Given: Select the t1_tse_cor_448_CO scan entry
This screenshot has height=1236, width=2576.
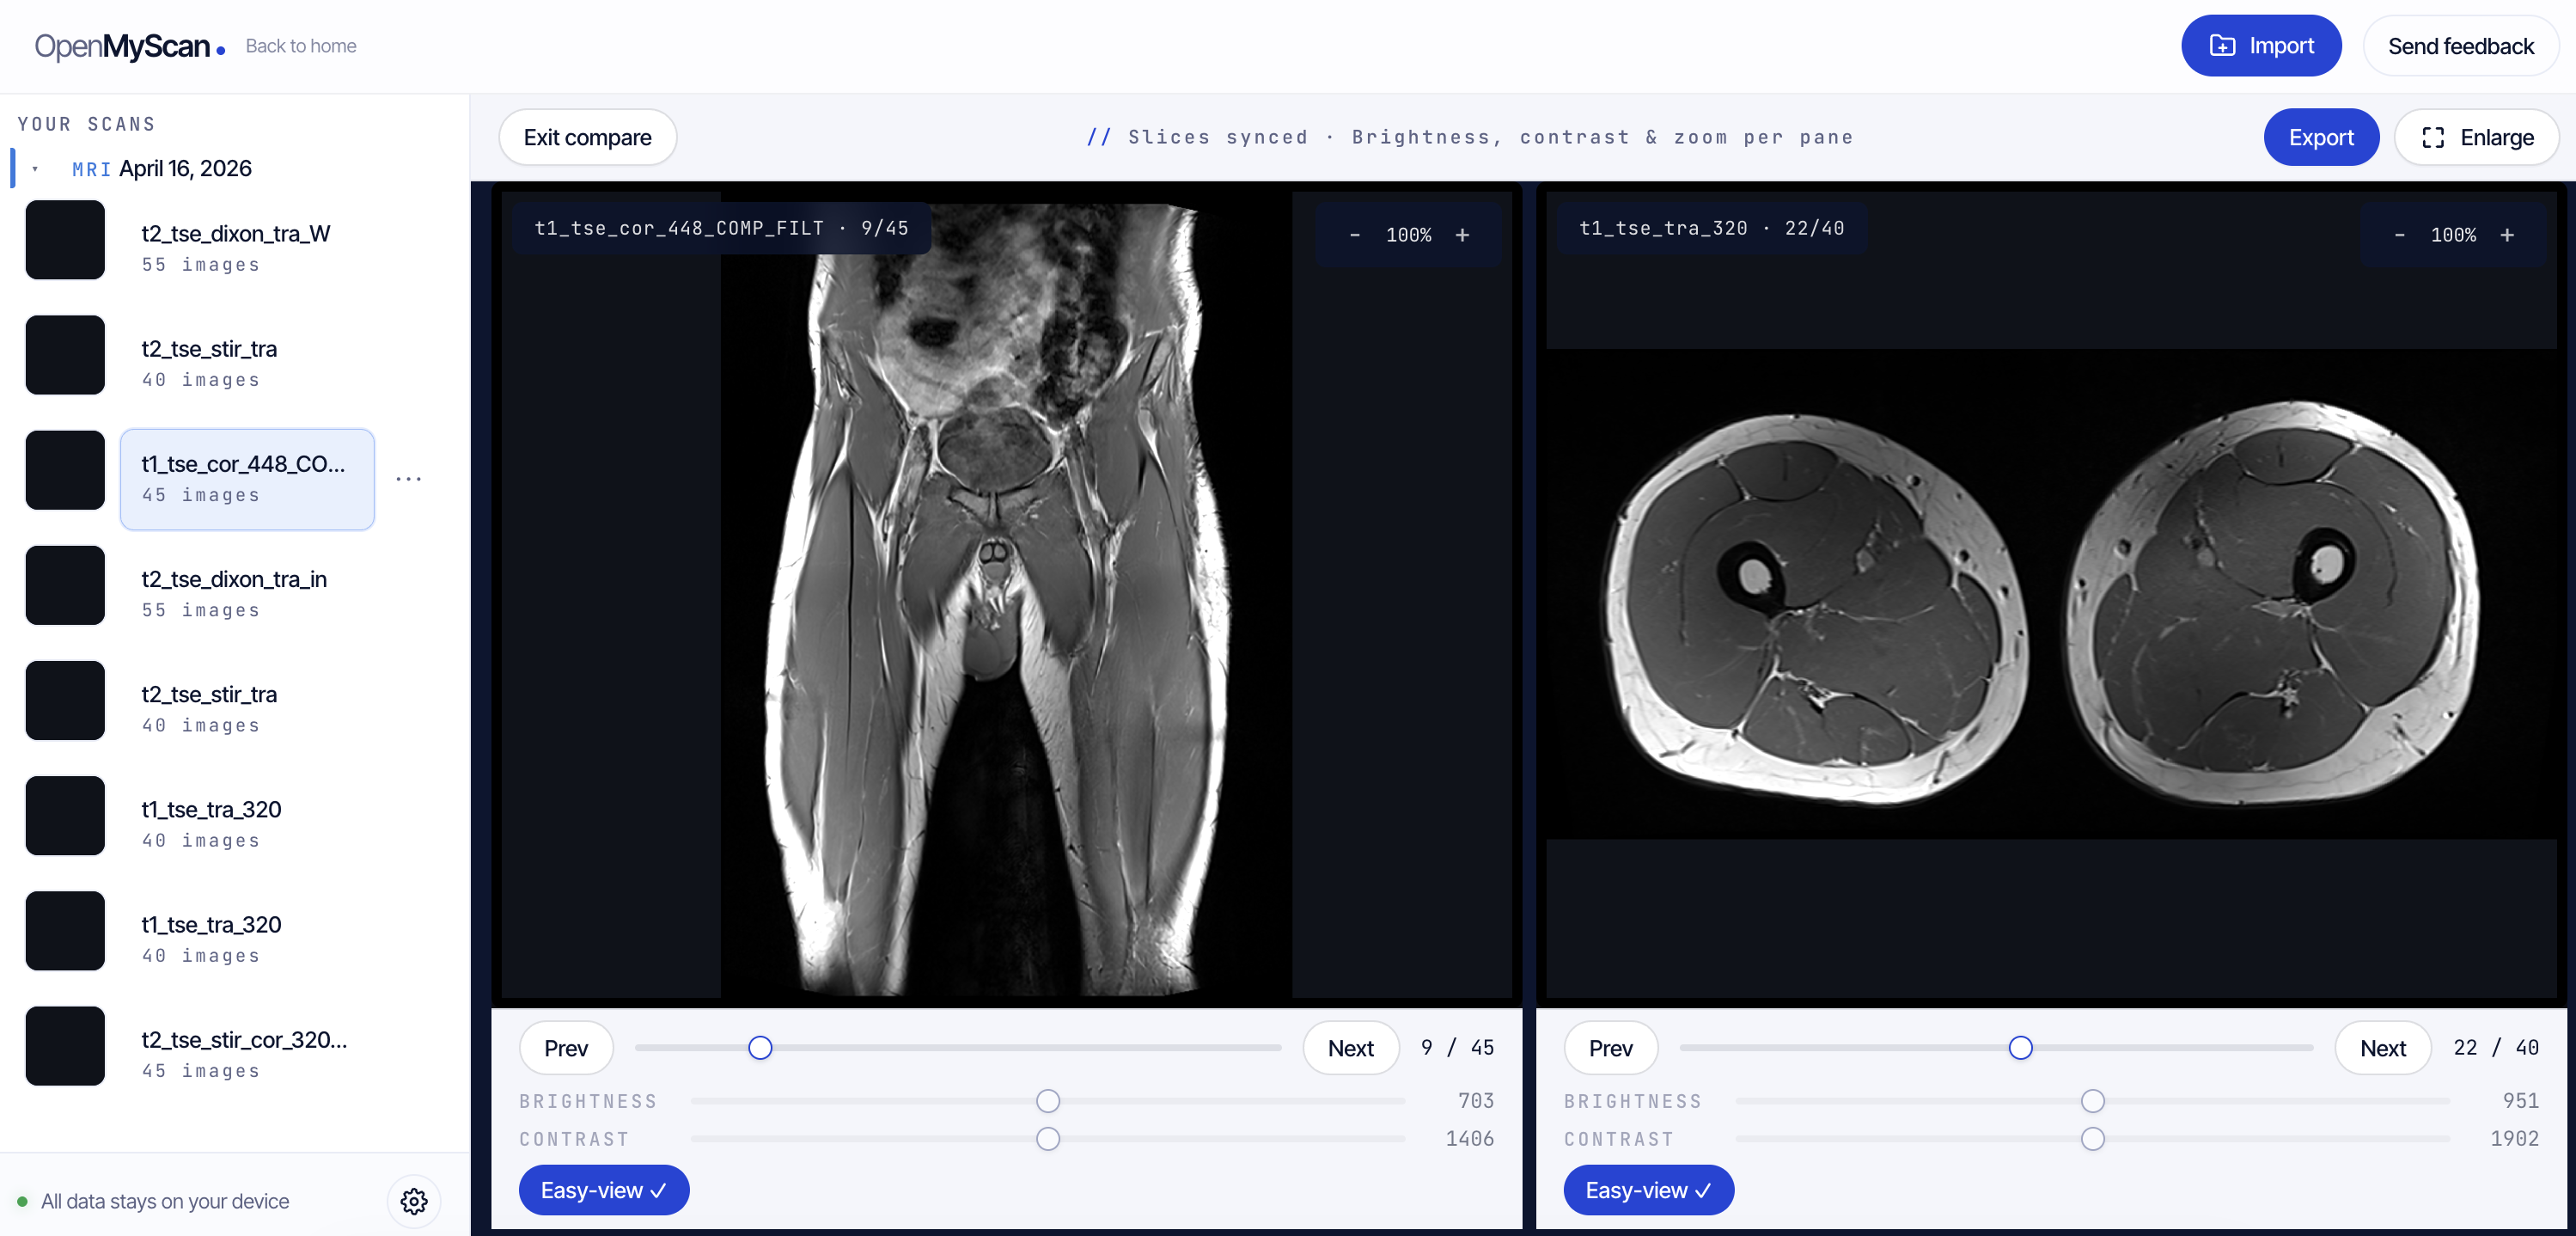Looking at the screenshot, I should pyautogui.click(x=247, y=479).
